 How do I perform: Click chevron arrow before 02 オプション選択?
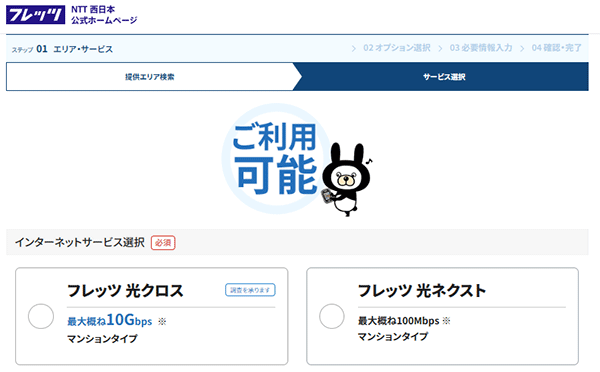pos(354,49)
